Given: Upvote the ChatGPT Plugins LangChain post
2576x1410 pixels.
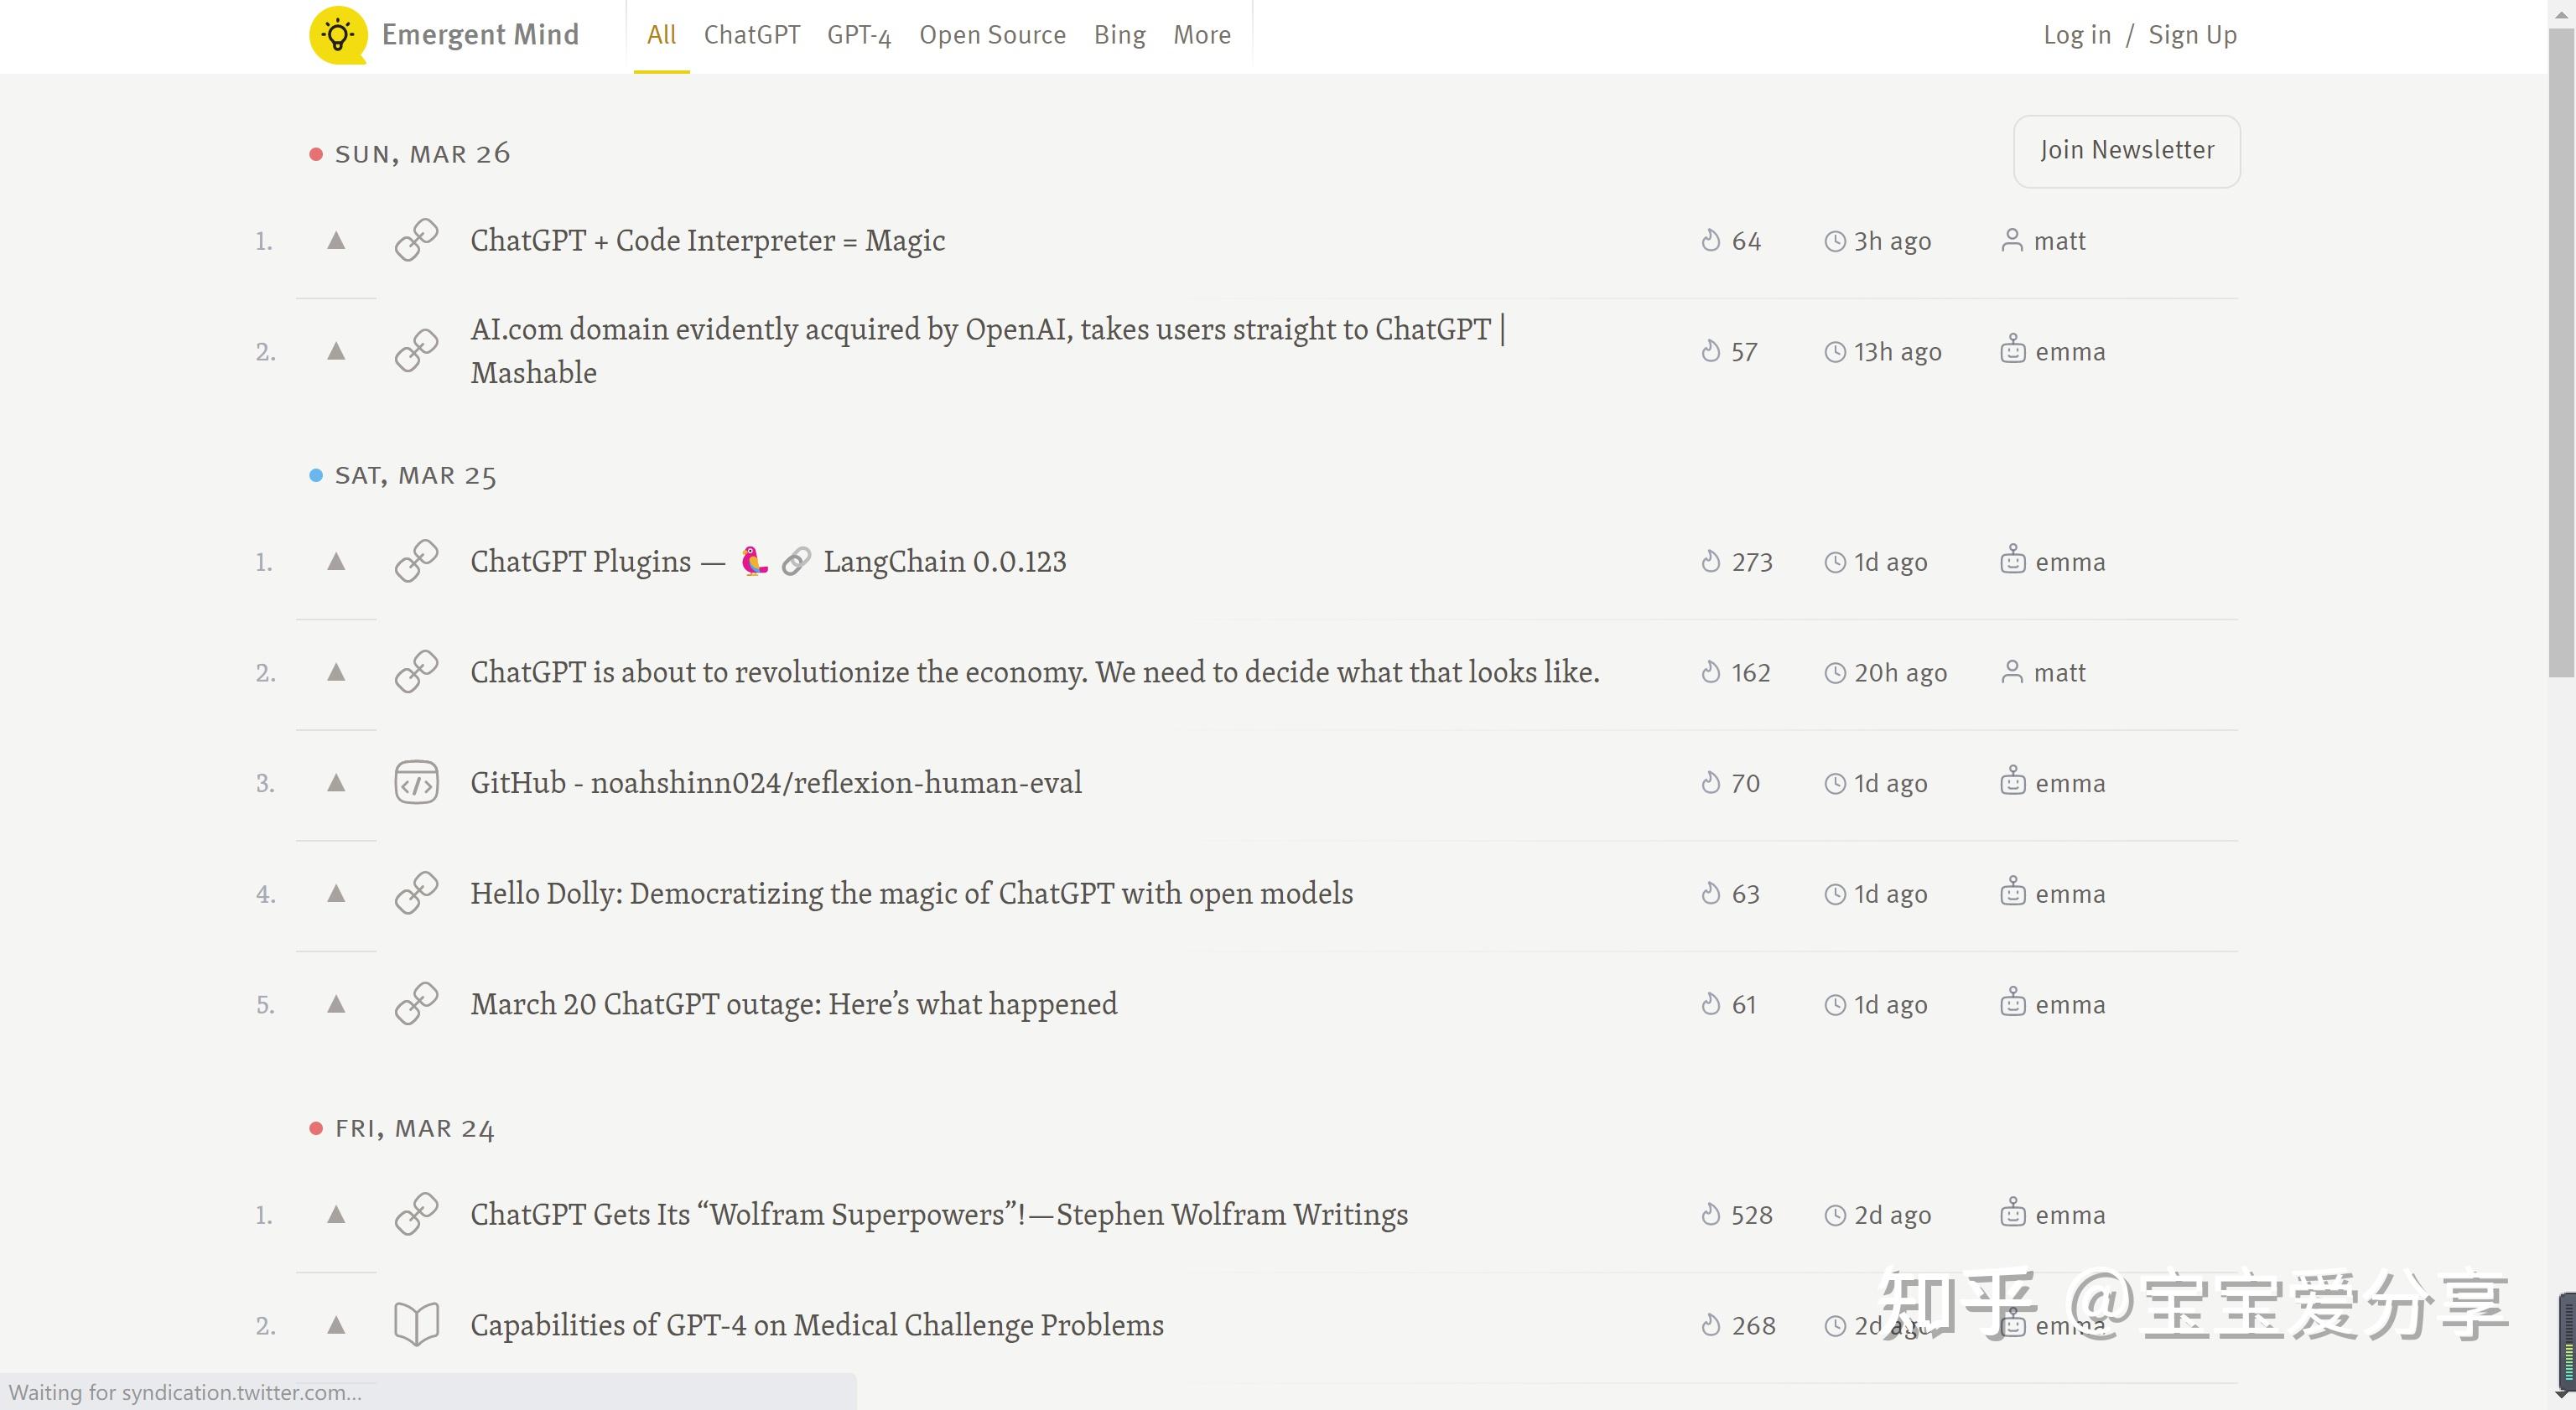Looking at the screenshot, I should point(336,562).
